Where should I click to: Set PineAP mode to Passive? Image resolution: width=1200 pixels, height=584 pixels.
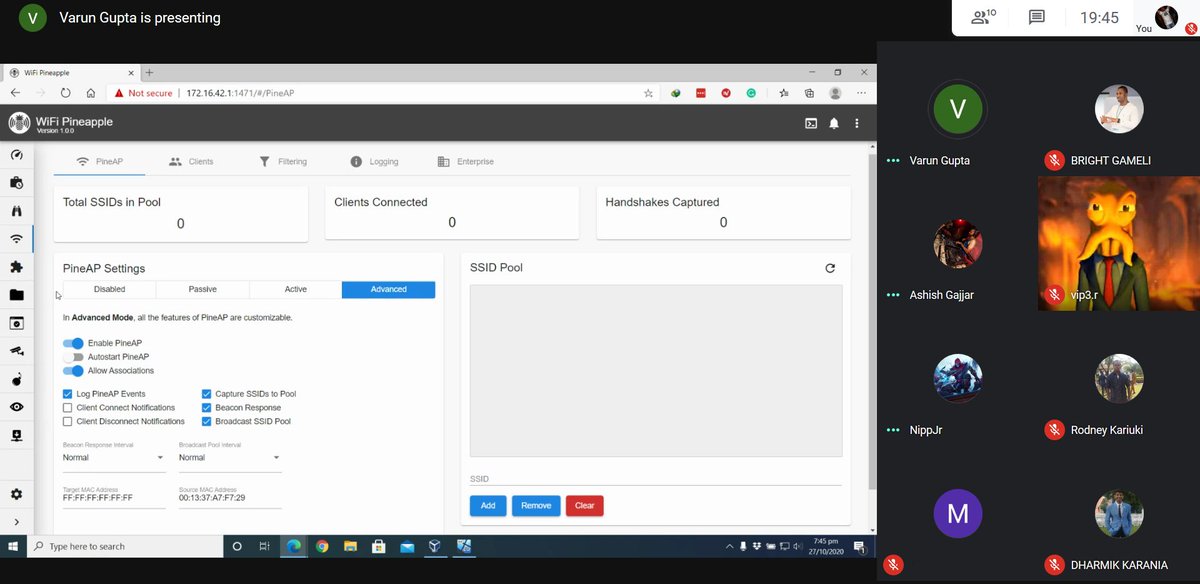pos(202,289)
